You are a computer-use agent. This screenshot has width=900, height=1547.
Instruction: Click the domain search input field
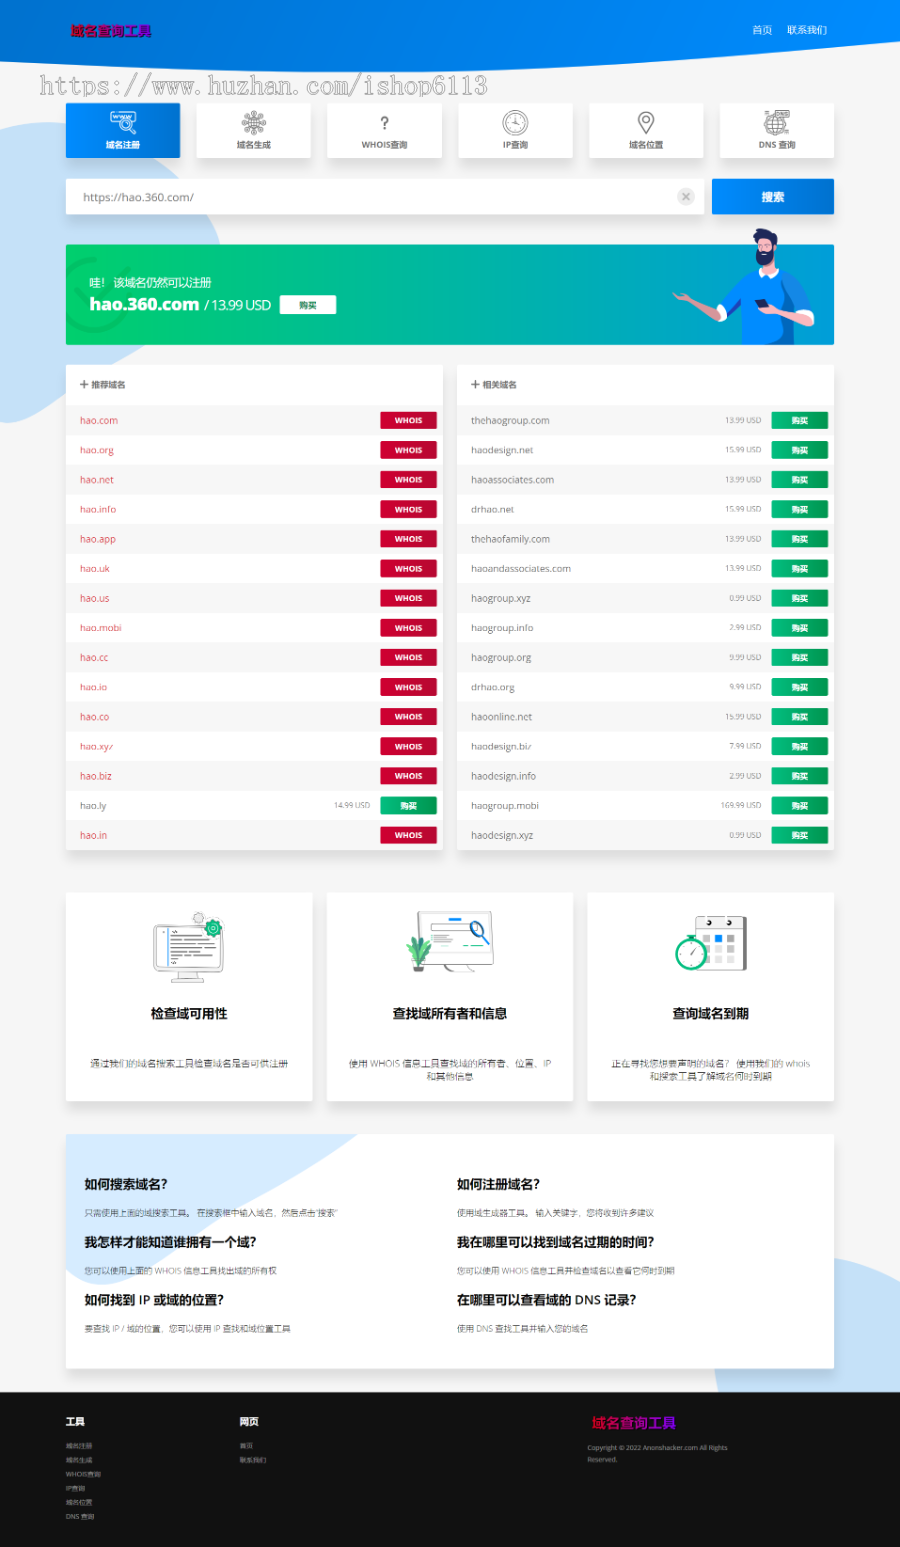pos(386,197)
